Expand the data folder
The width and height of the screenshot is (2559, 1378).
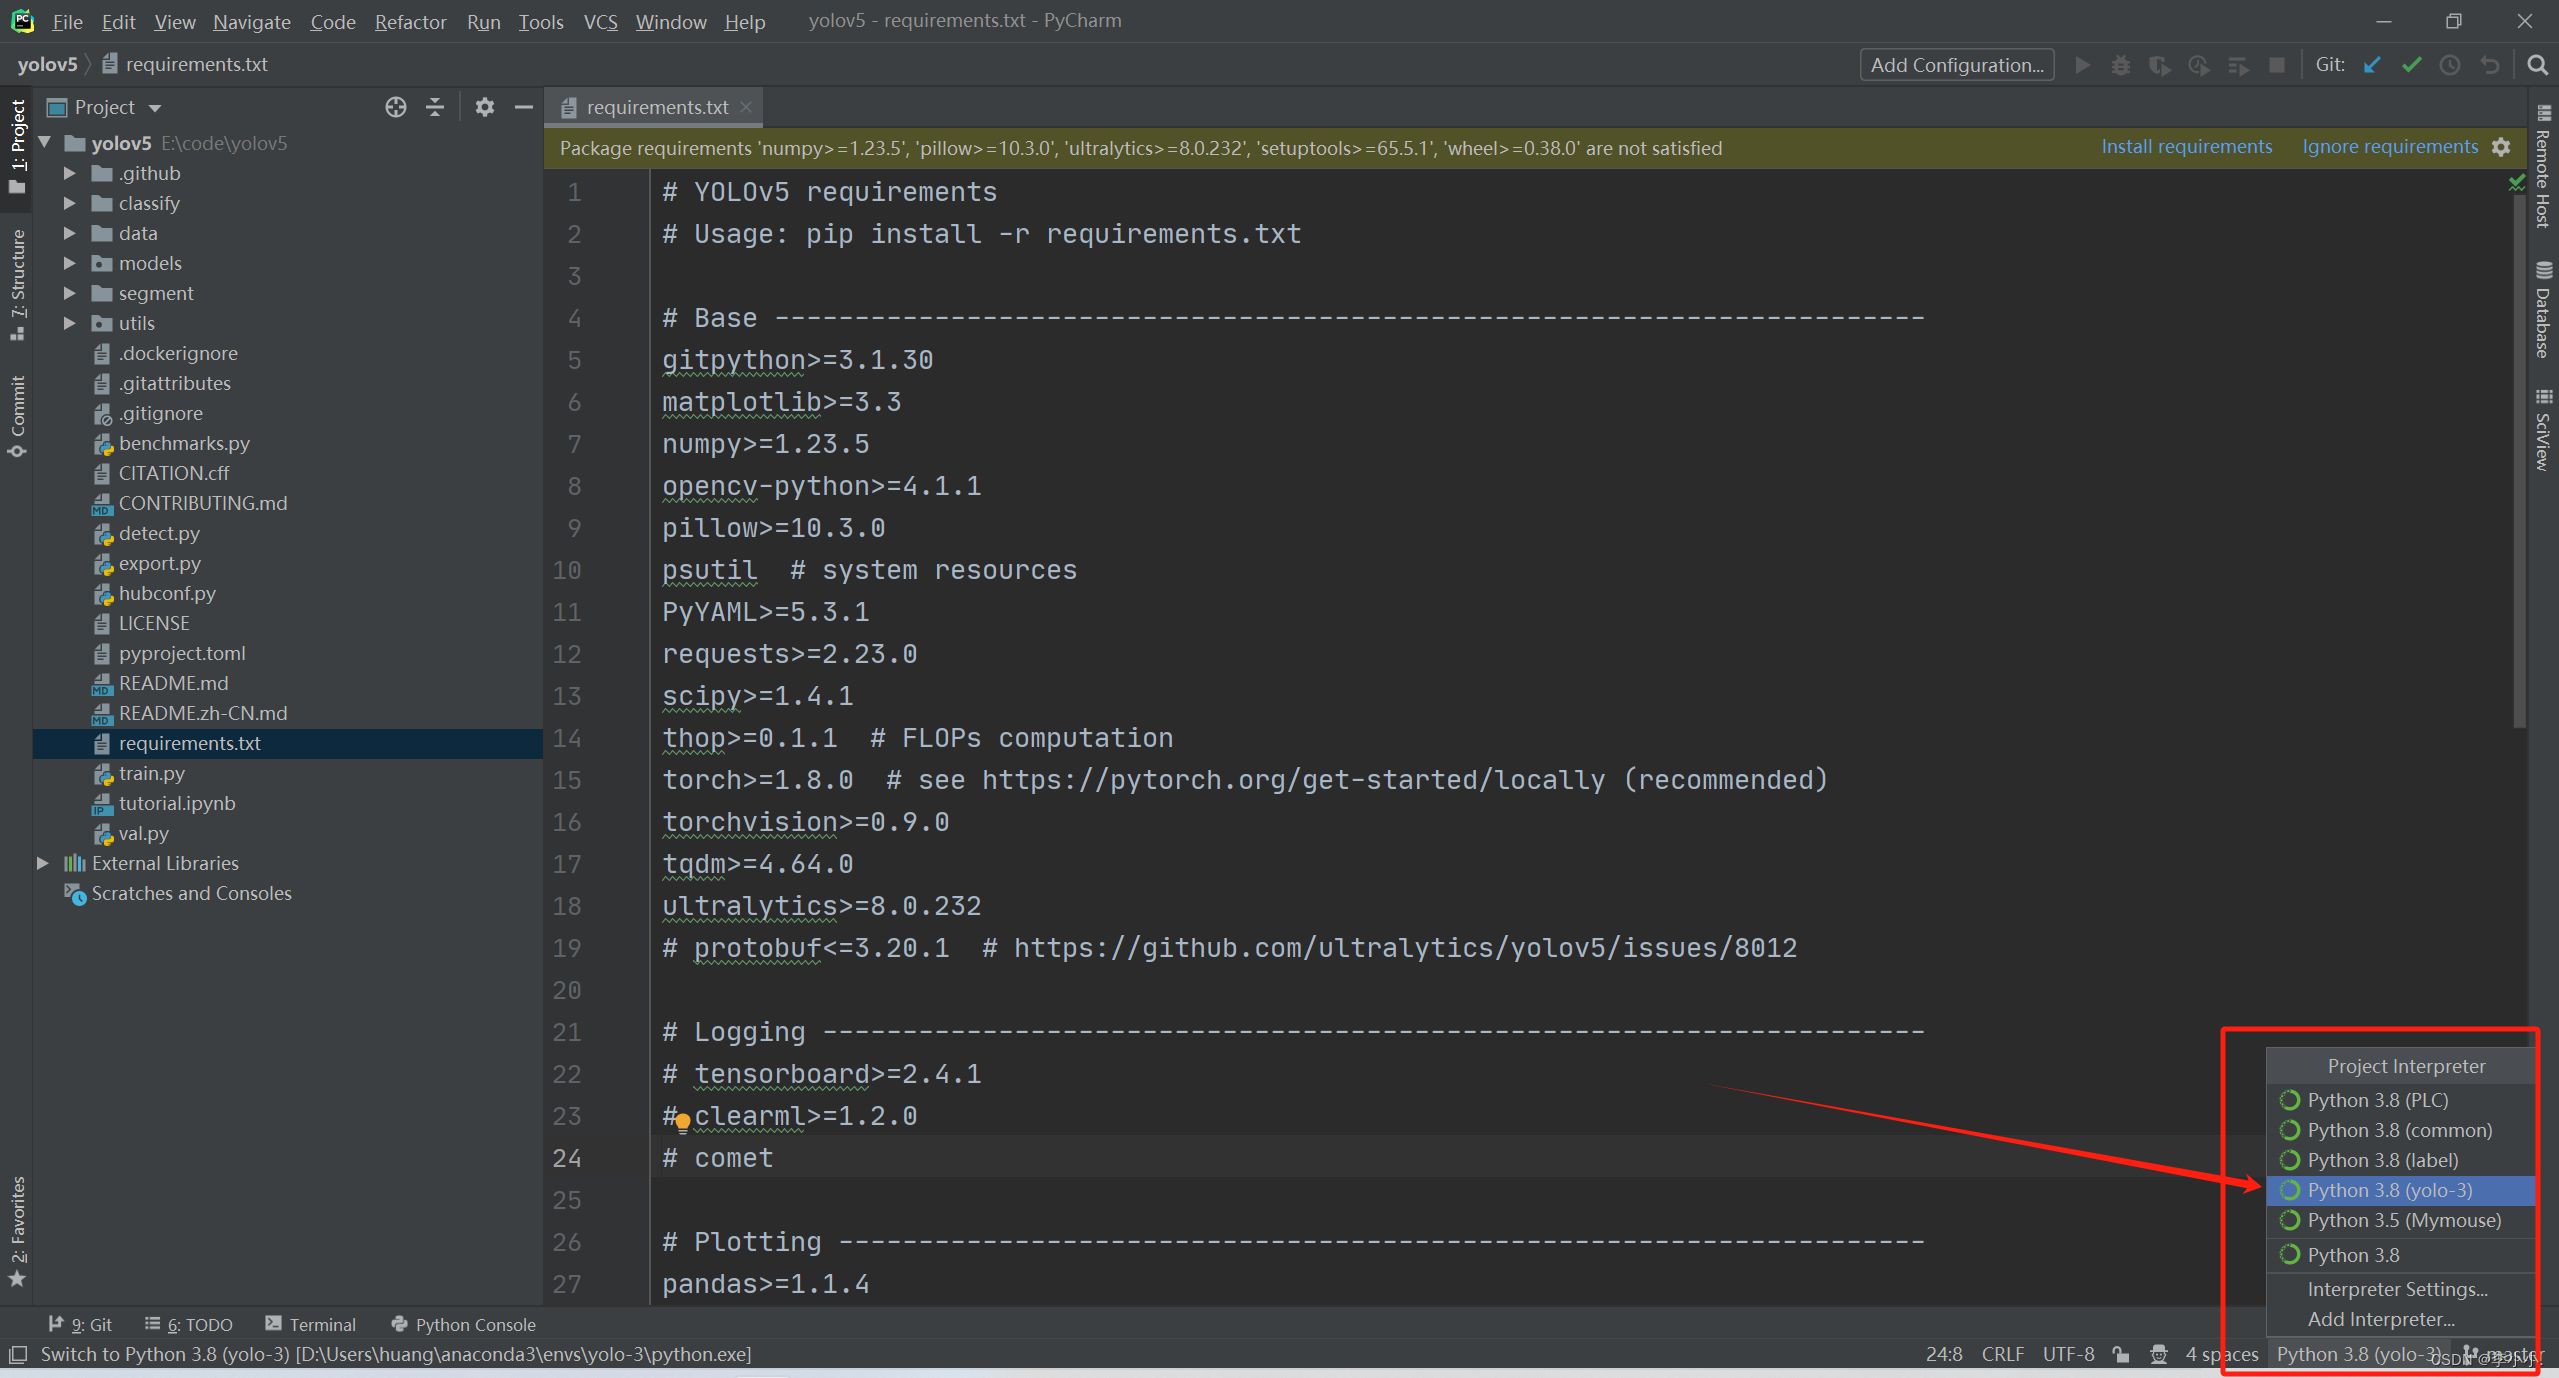click(69, 233)
